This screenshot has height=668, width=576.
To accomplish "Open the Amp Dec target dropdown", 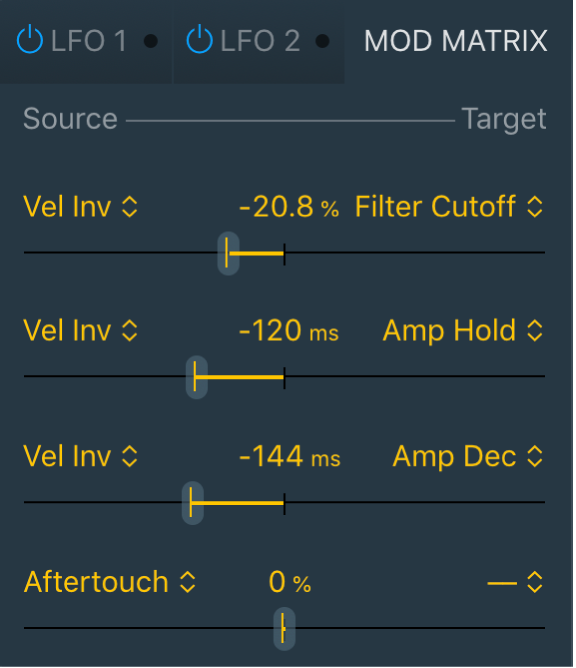I will coord(468,456).
